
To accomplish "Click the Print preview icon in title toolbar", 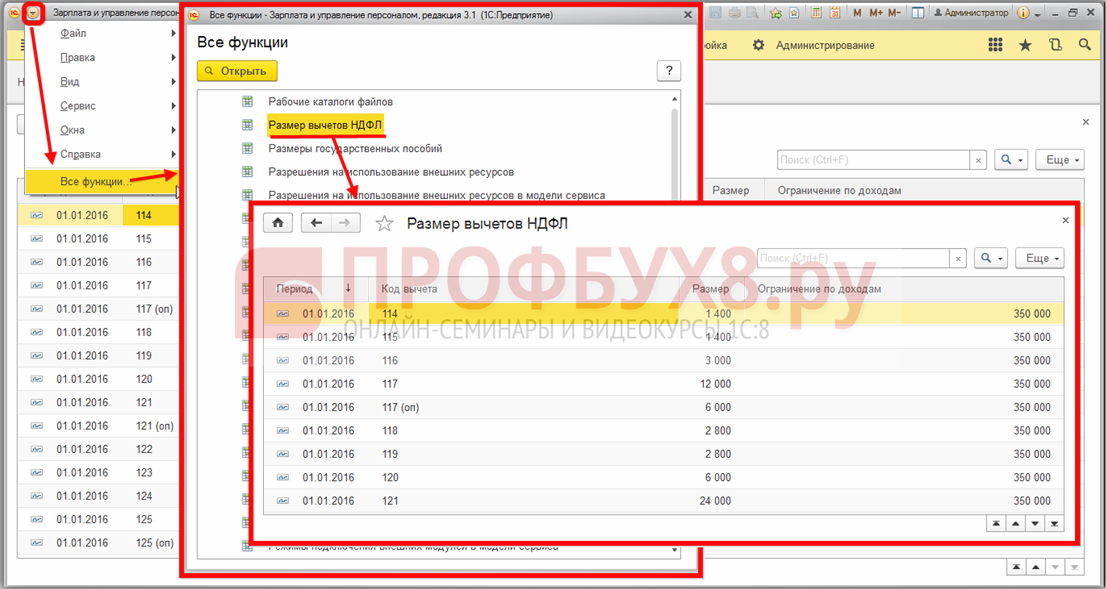I will 753,13.
